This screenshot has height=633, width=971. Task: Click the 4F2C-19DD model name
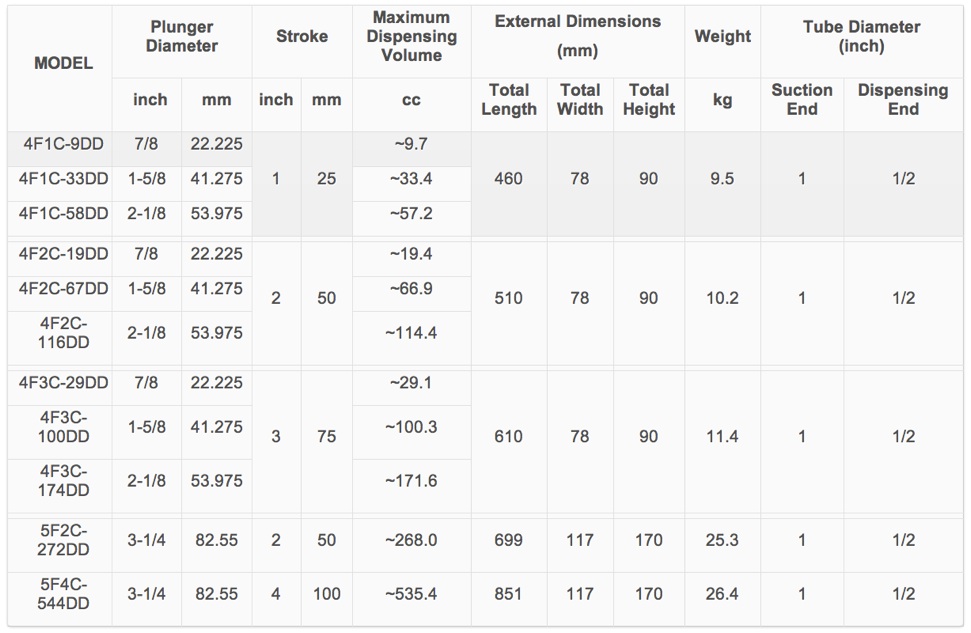point(63,253)
